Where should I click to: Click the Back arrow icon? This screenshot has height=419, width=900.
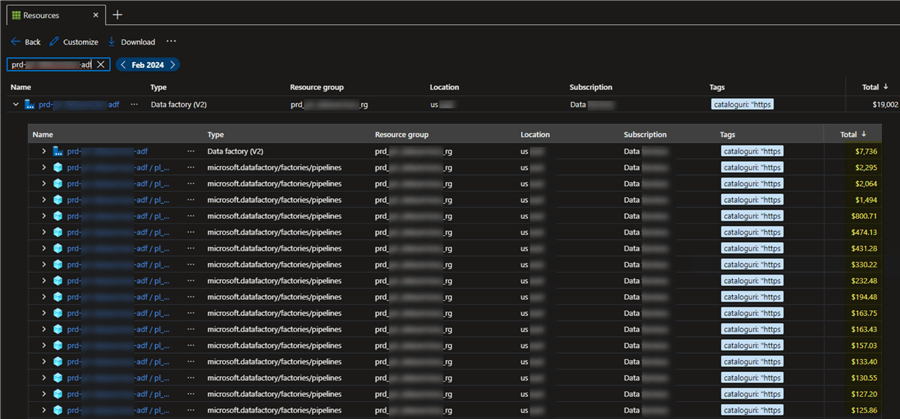click(14, 42)
